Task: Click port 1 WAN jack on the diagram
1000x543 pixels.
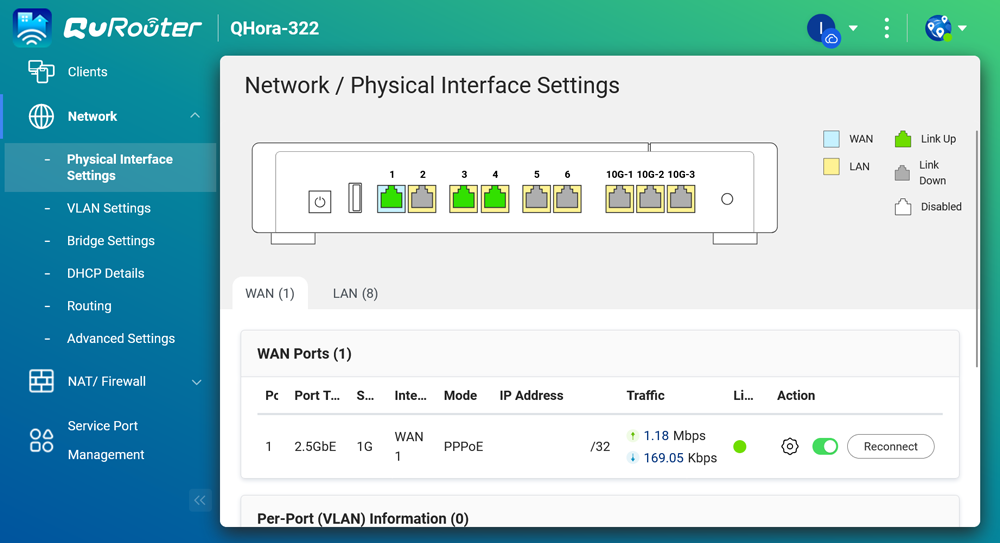Action: [392, 198]
